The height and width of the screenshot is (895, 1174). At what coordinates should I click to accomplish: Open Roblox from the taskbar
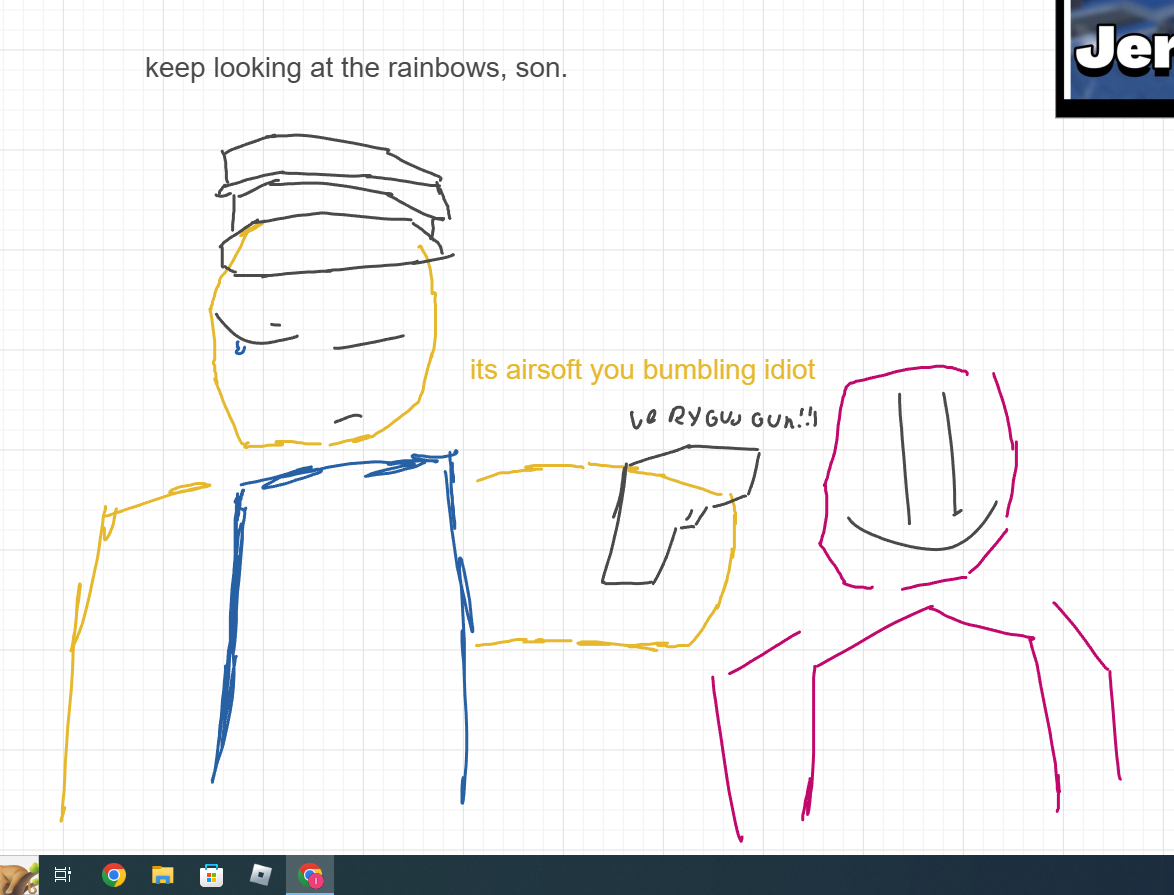261,875
